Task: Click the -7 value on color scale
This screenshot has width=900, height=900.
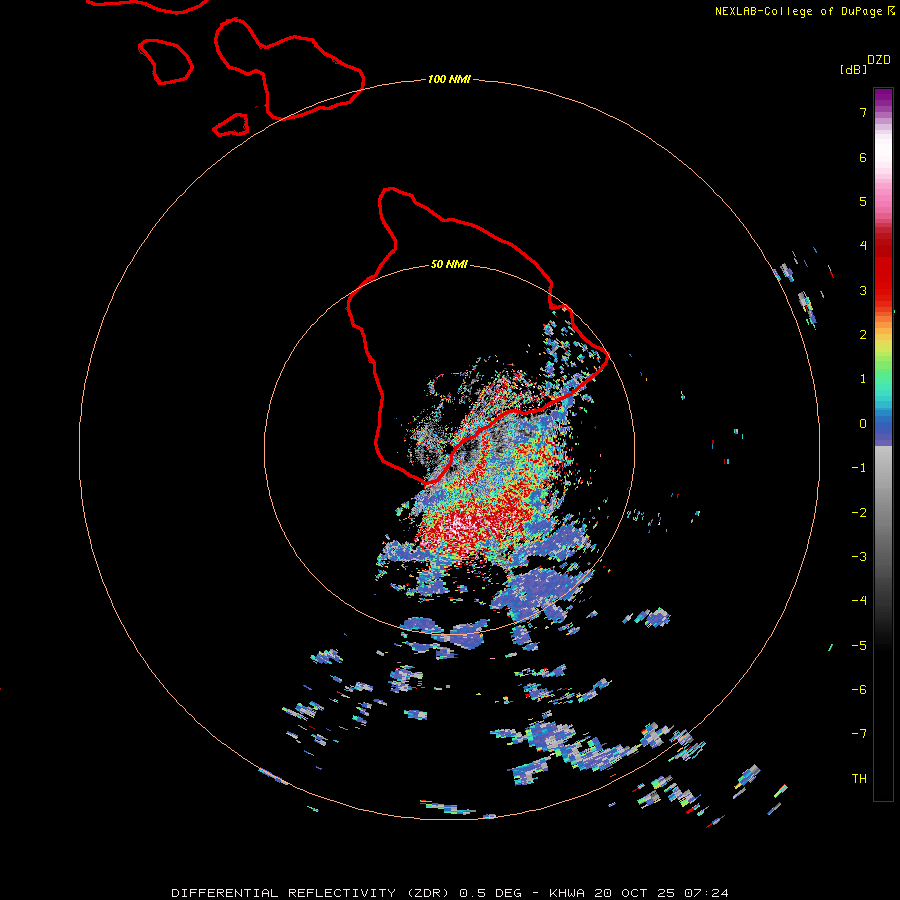Action: coord(859,734)
